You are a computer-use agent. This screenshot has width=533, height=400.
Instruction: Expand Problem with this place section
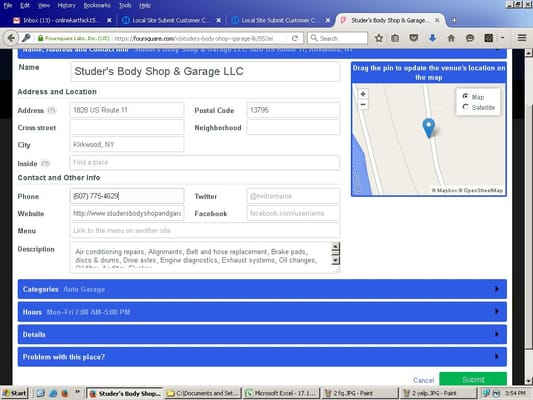262,356
